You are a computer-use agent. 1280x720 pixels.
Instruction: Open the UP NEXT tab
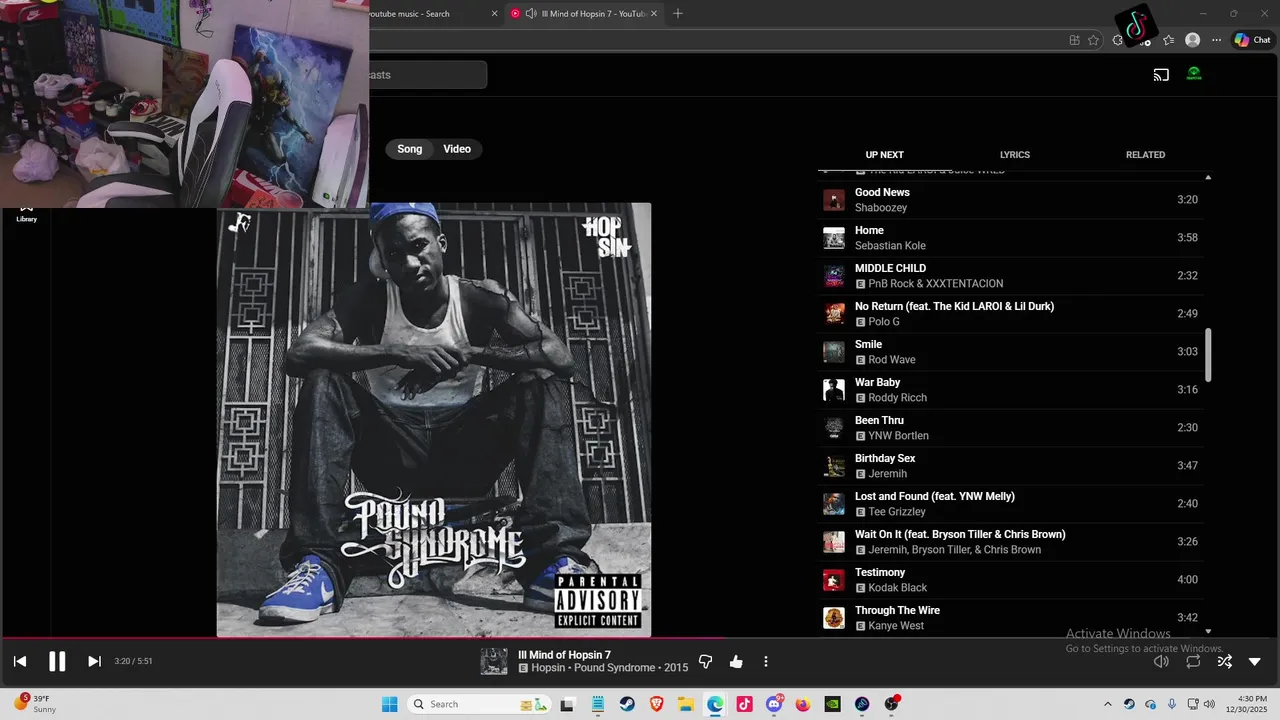(x=884, y=155)
